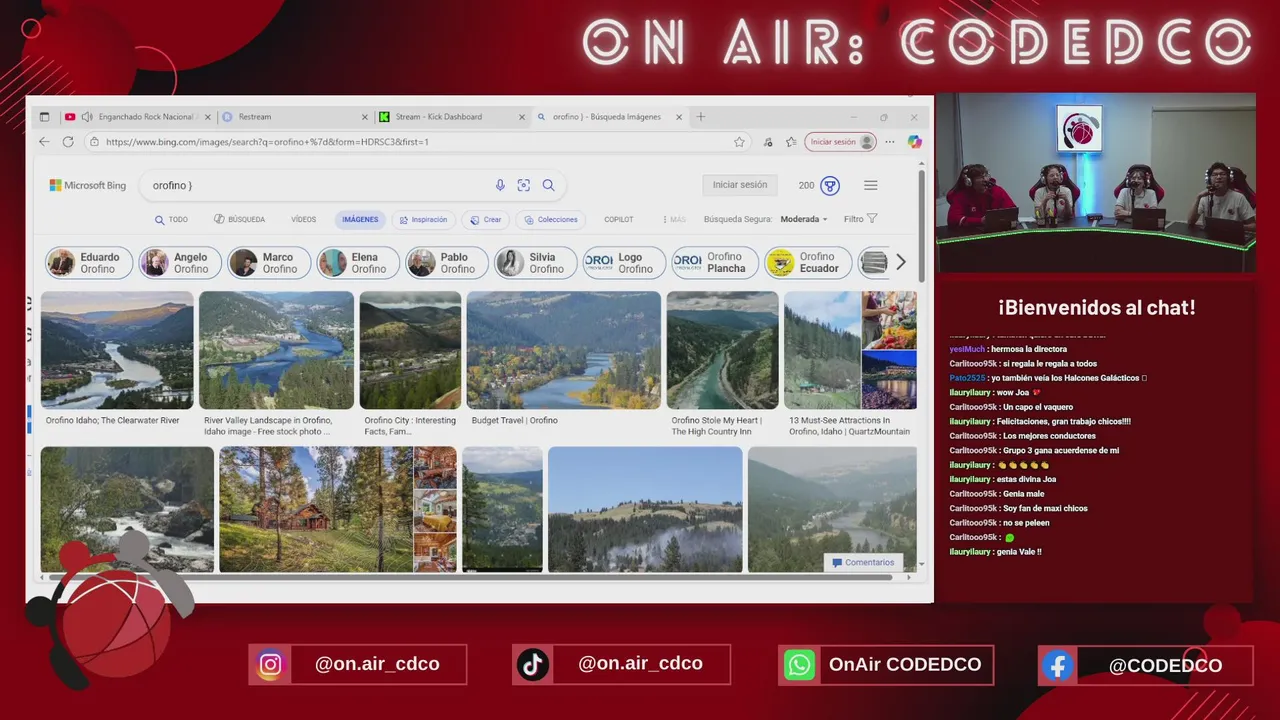Select the Eduardo Orofino suggestion chip
This screenshot has width=1280, height=720.
click(89, 263)
